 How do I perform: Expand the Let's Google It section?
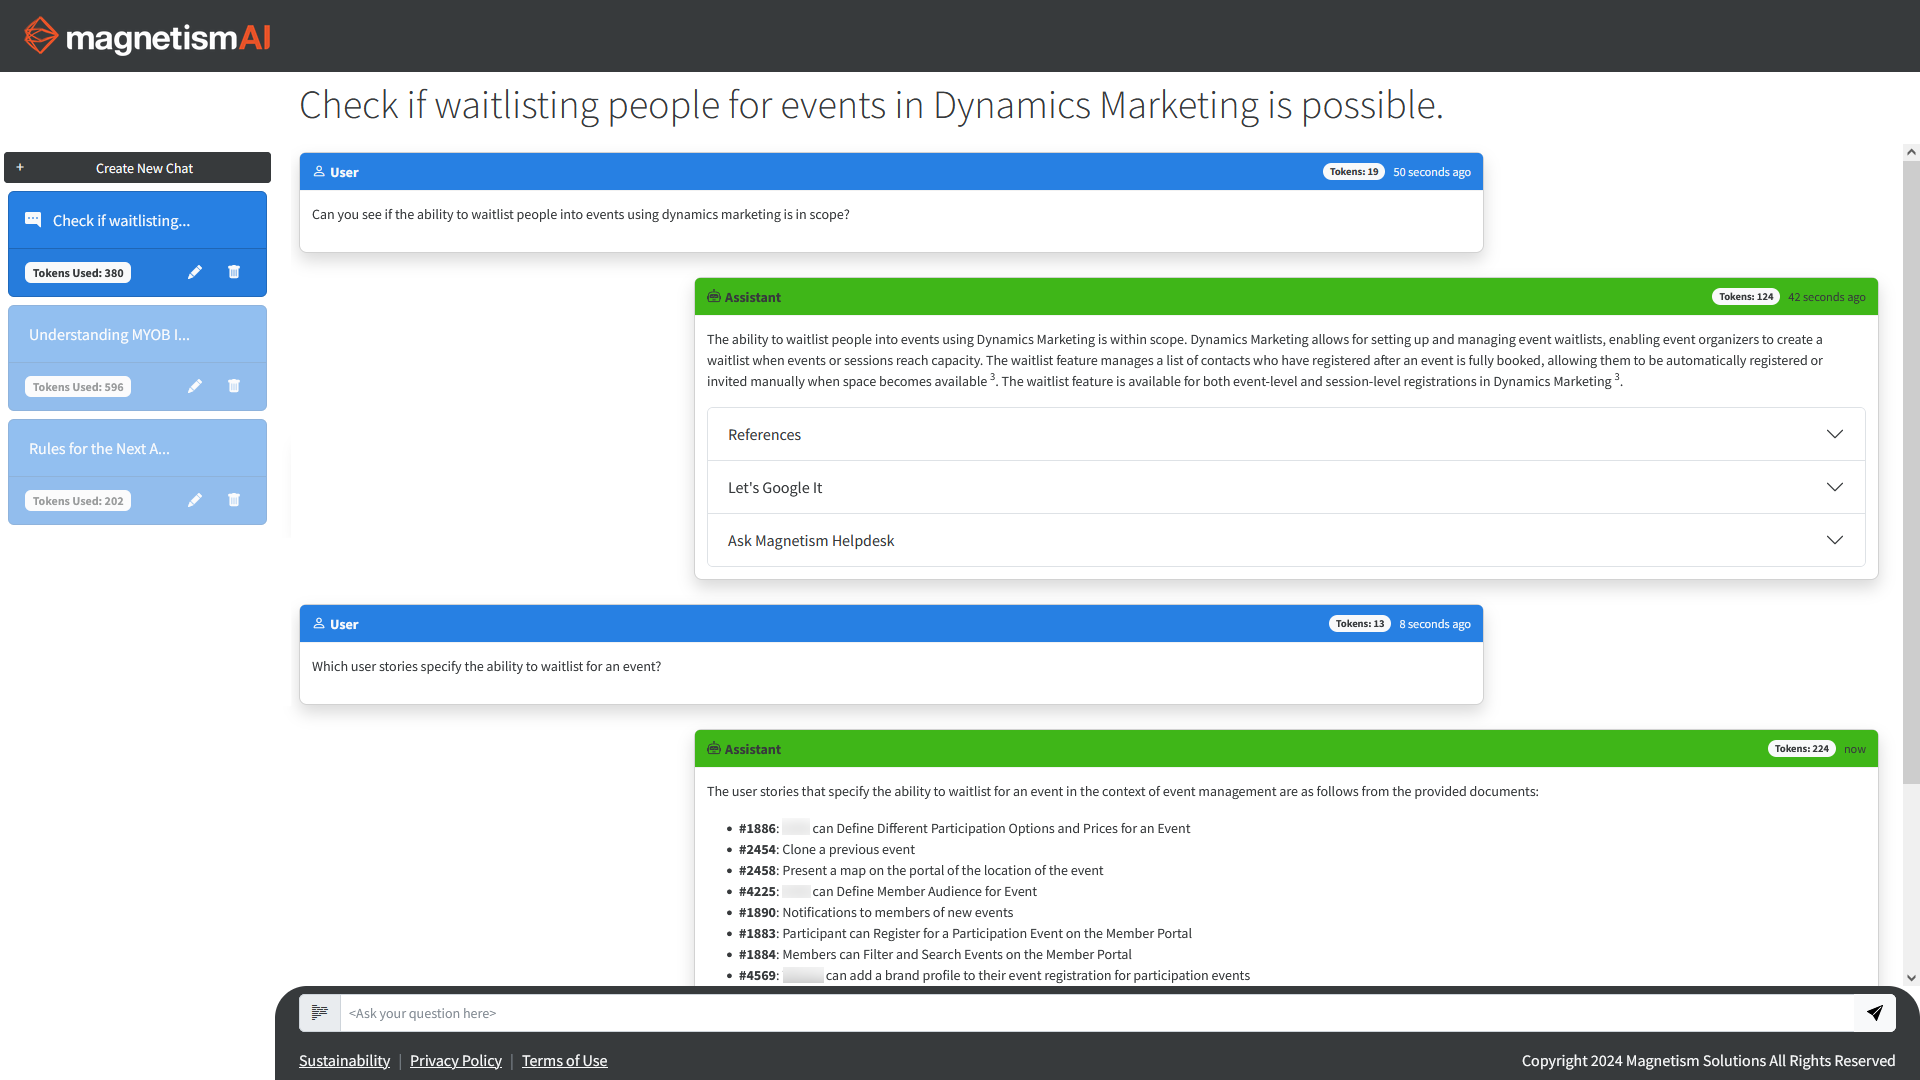tap(1286, 487)
